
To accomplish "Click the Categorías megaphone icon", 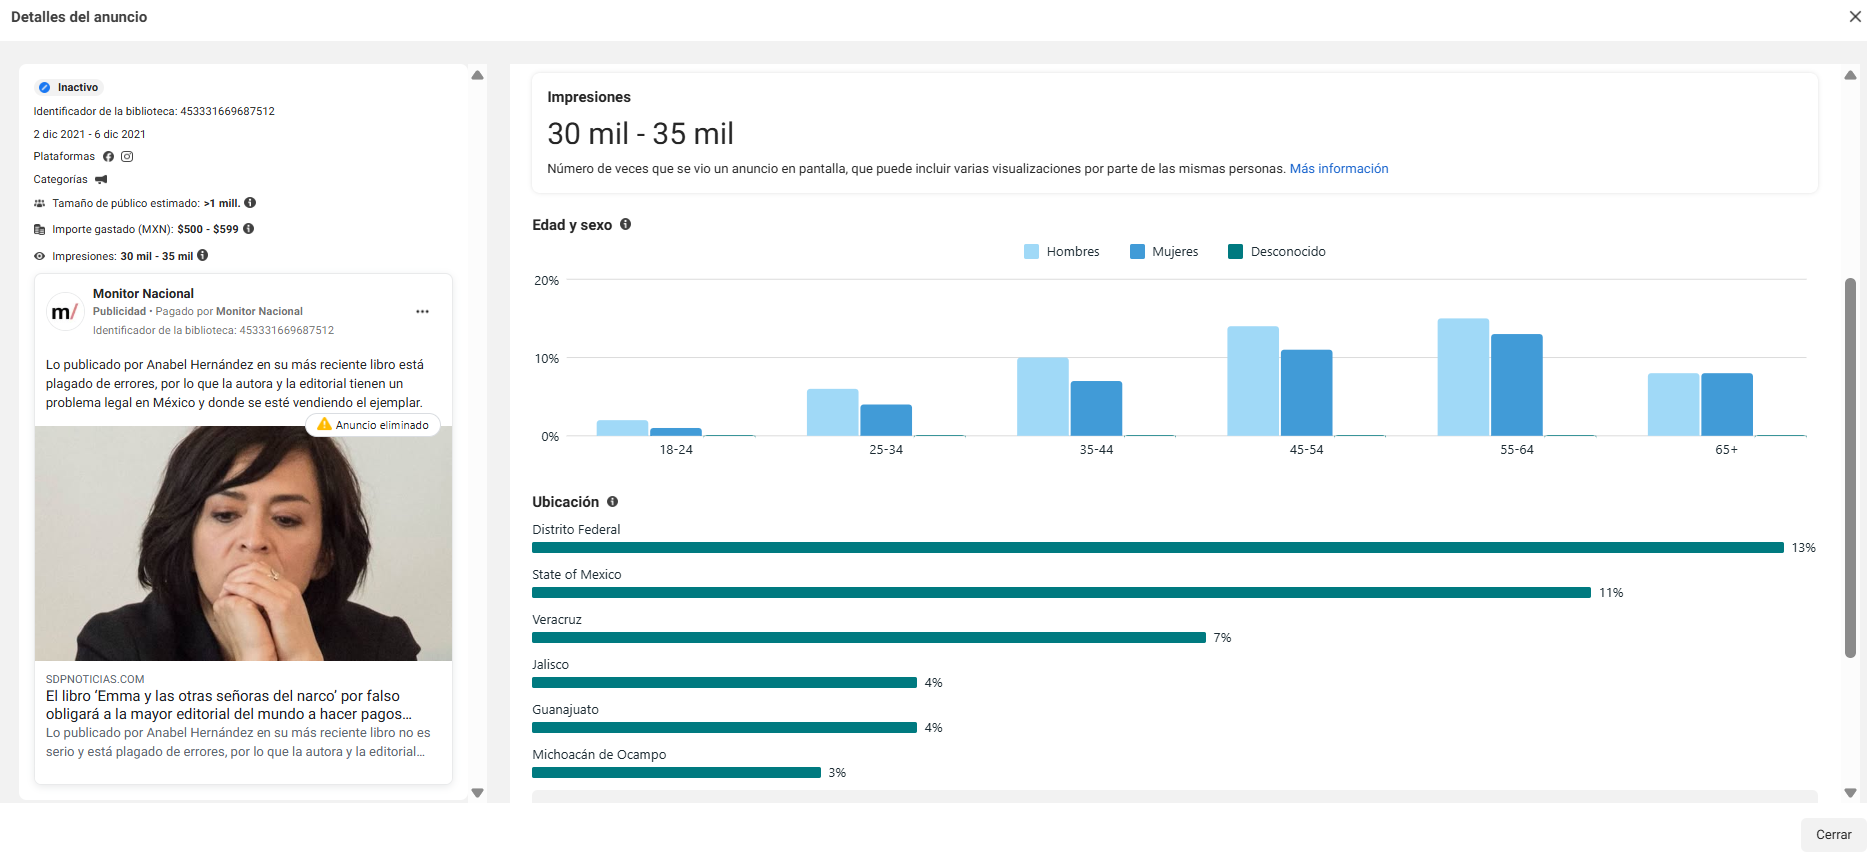I will pyautogui.click(x=101, y=180).
